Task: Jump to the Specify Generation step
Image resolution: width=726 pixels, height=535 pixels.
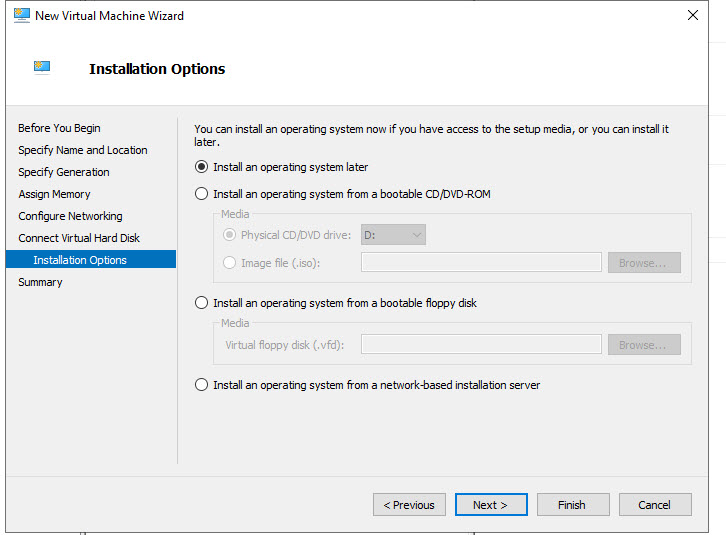Action: pos(64,172)
